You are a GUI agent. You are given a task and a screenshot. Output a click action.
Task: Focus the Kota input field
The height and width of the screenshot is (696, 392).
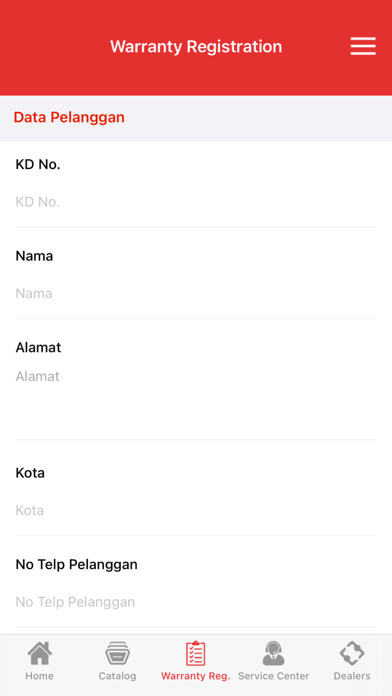(x=196, y=510)
